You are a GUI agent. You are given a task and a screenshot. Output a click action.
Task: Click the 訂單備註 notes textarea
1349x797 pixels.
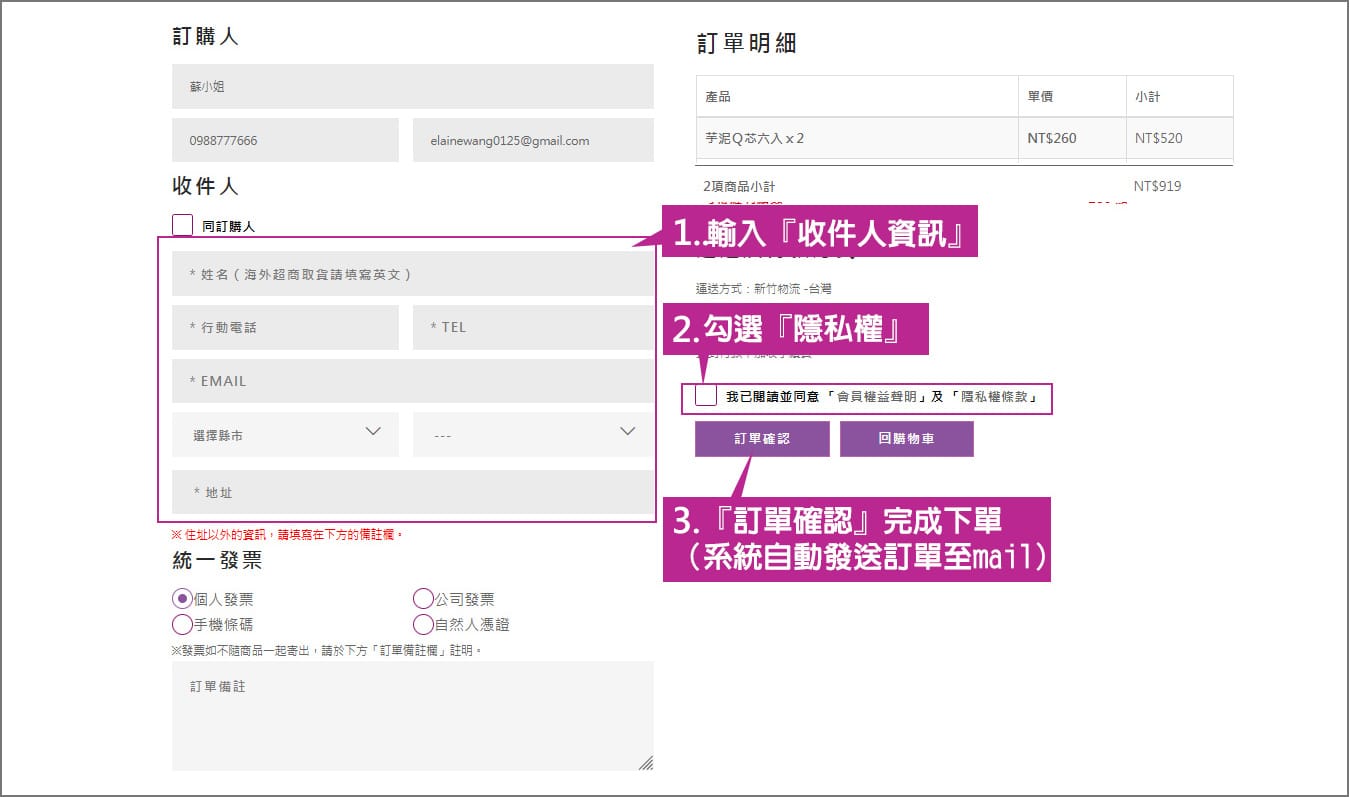[413, 716]
